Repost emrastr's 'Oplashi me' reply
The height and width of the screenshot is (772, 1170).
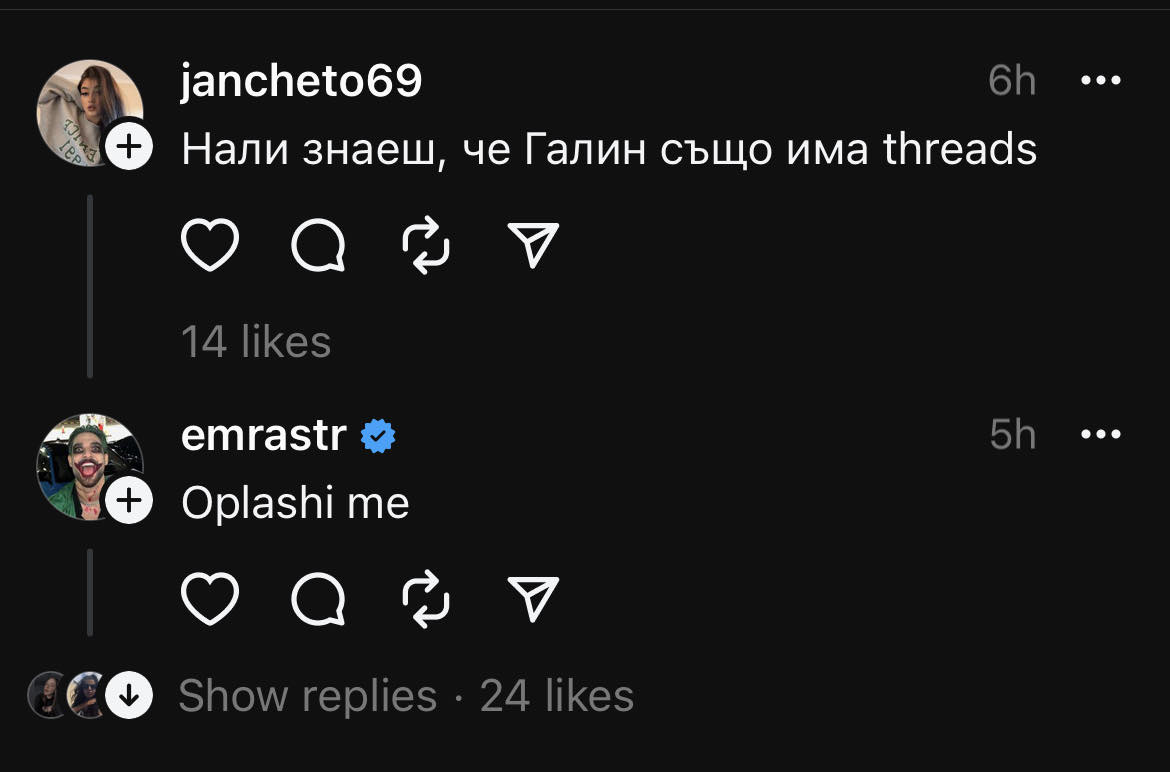pyautogui.click(x=426, y=598)
